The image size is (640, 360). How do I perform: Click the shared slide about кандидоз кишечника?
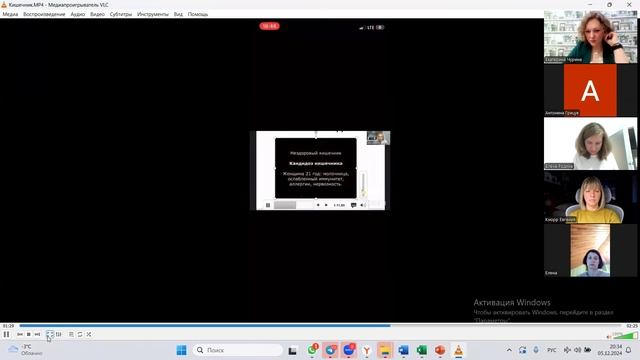click(x=316, y=168)
